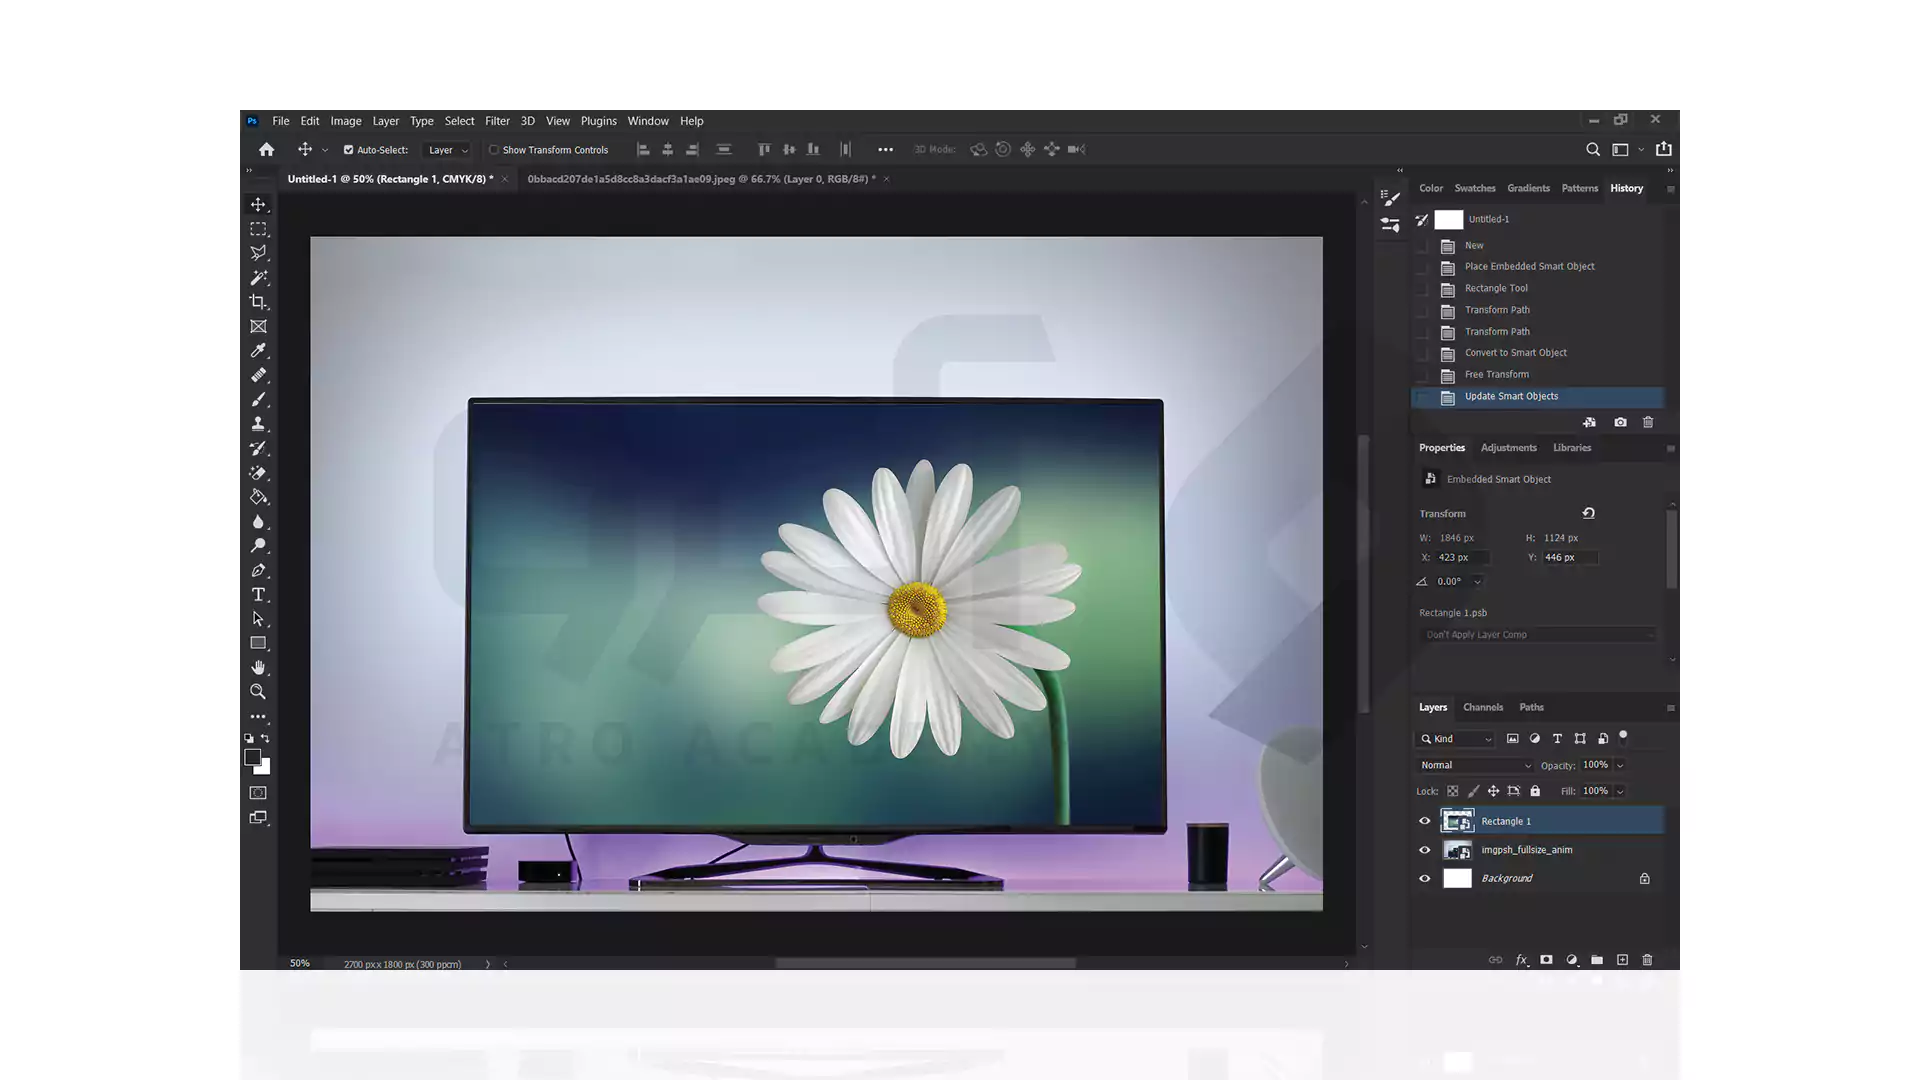Click the foreground color swatch

253,758
